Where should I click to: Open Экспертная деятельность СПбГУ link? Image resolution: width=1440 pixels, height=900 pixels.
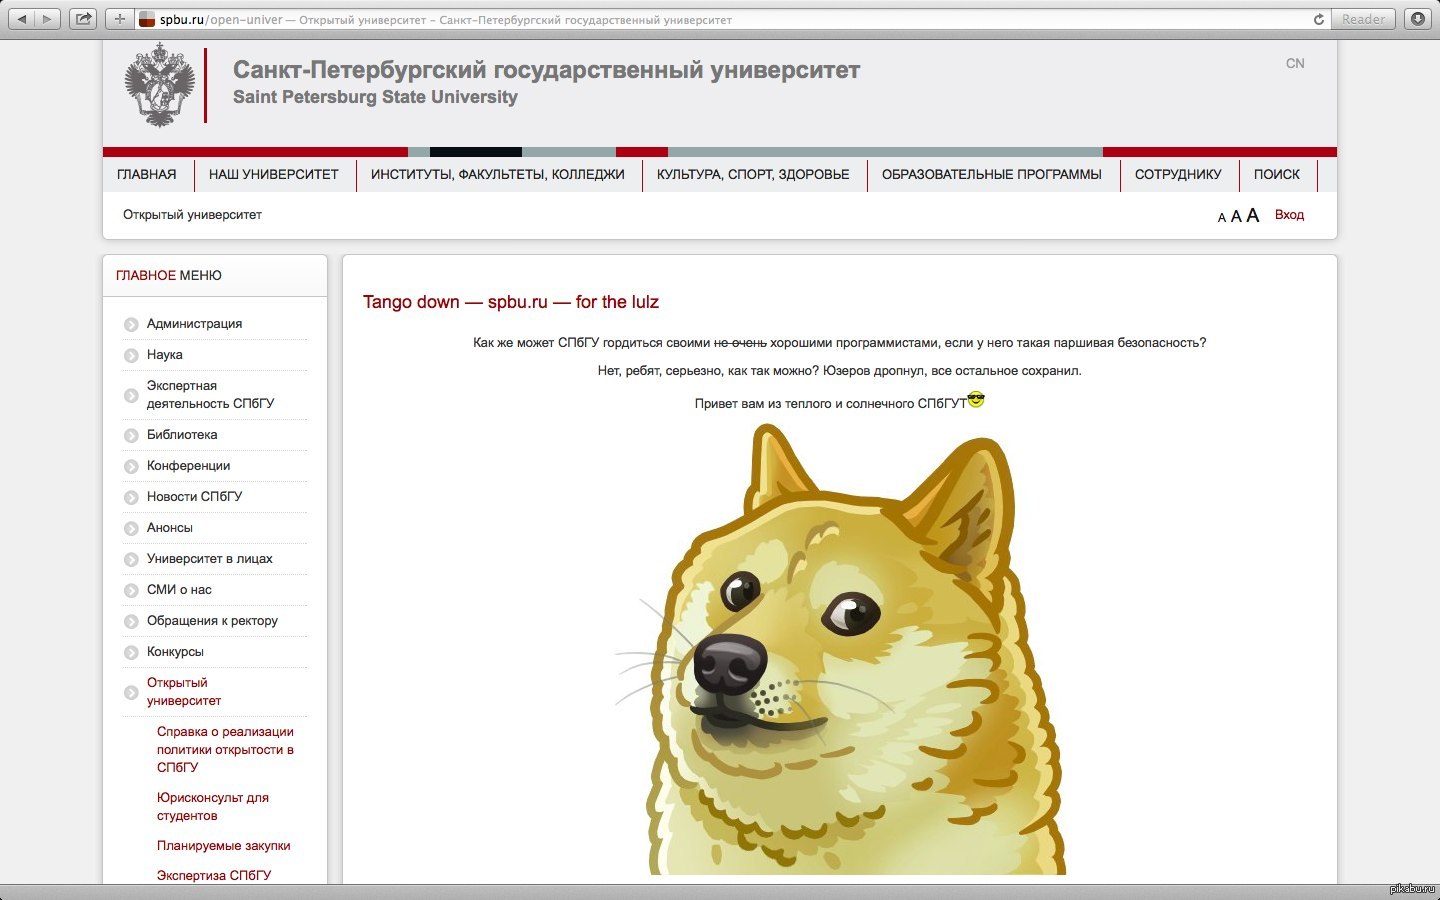click(x=210, y=394)
